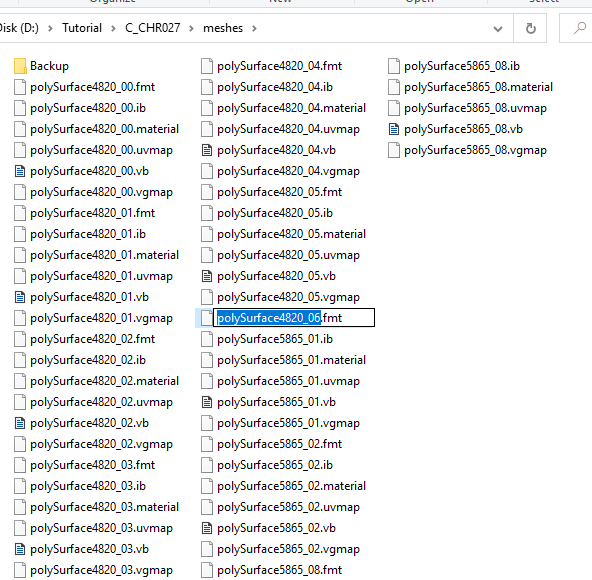Click the icon of polySurface4820_00.uvmap
The height and width of the screenshot is (580, 592).
click(20, 150)
